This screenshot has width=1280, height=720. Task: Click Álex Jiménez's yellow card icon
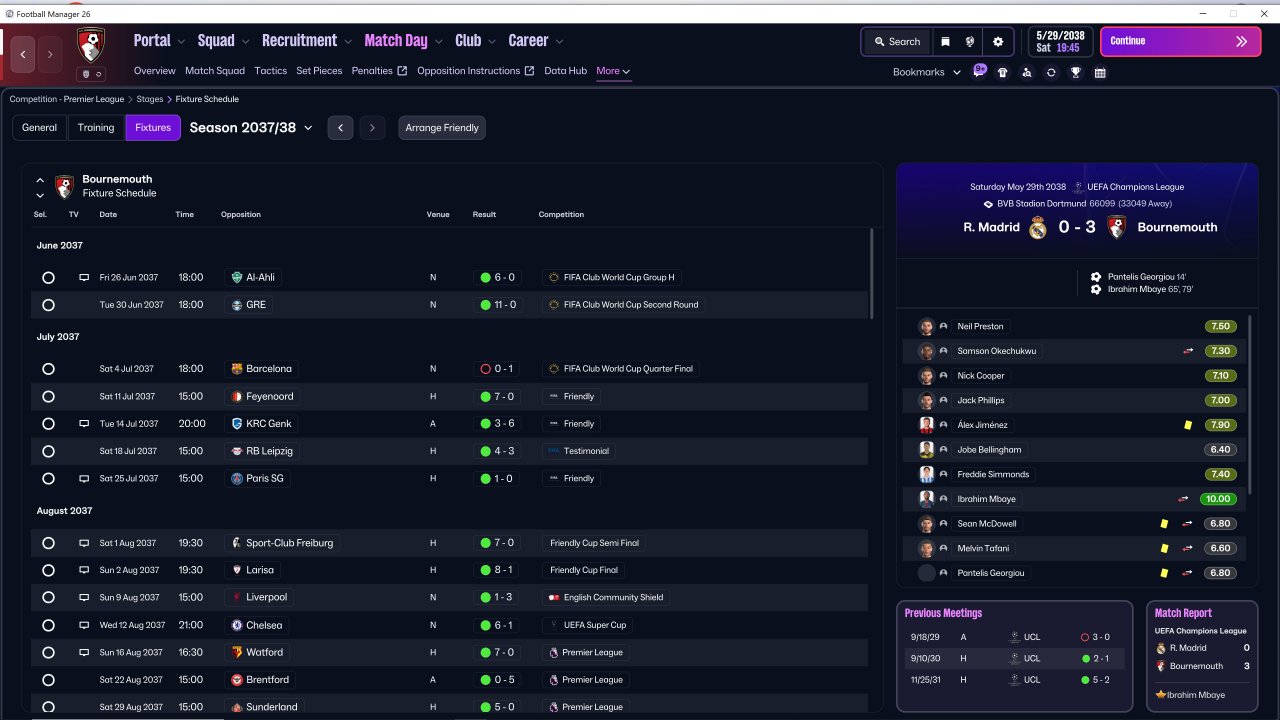1188,425
